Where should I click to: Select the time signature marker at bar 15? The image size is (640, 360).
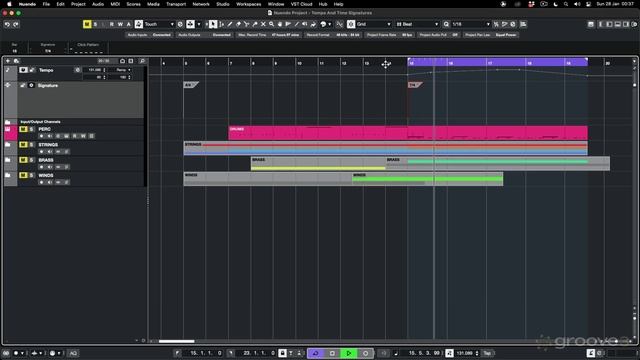tap(415, 85)
